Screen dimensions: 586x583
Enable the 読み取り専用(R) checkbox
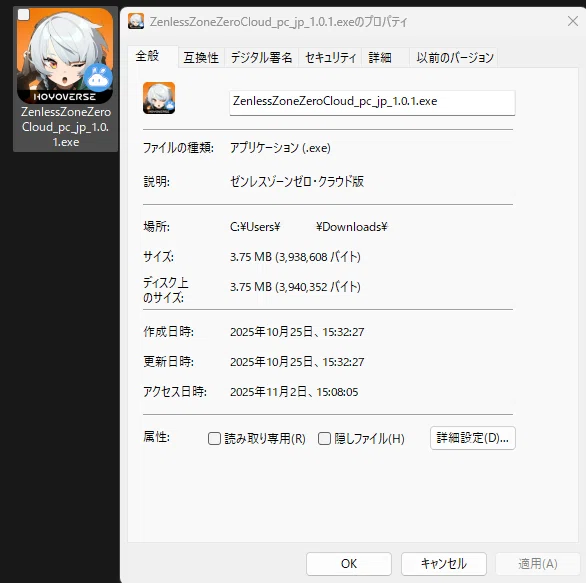215,438
